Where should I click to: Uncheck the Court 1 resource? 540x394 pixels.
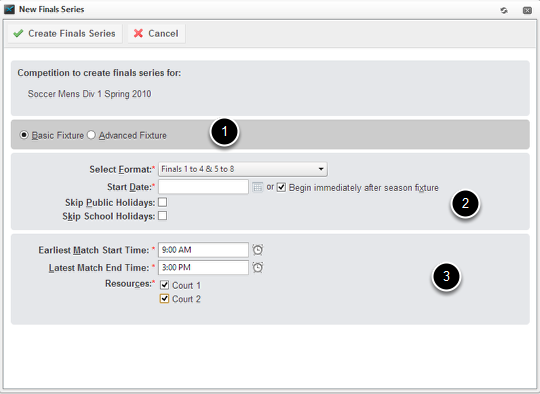(164, 285)
